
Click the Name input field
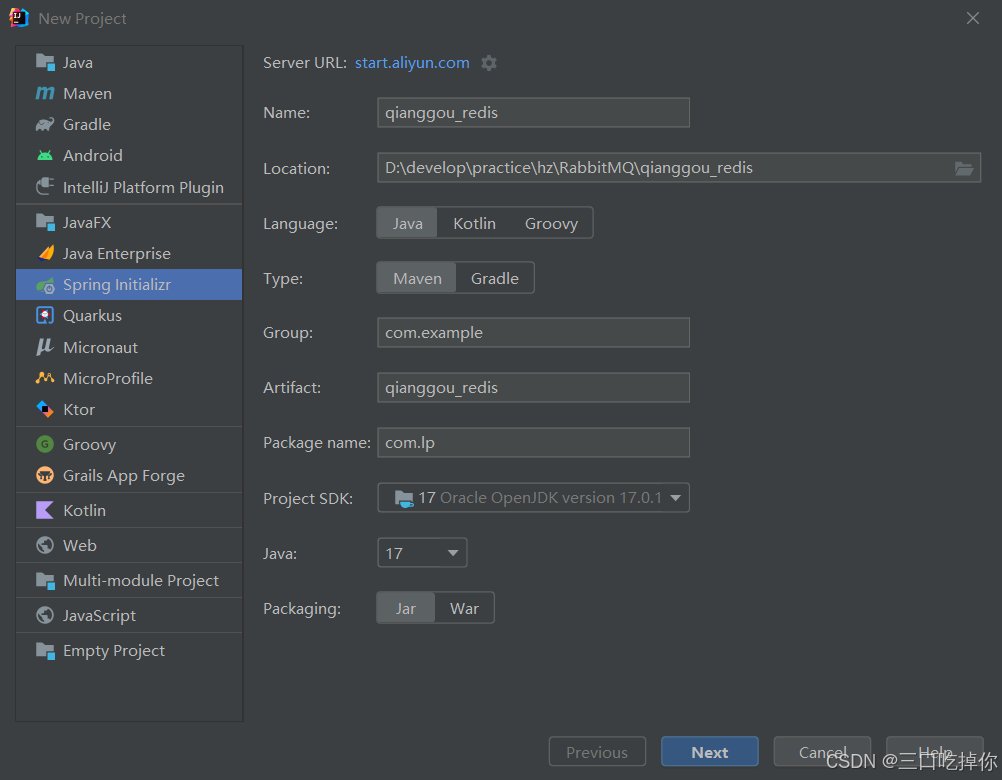534,112
